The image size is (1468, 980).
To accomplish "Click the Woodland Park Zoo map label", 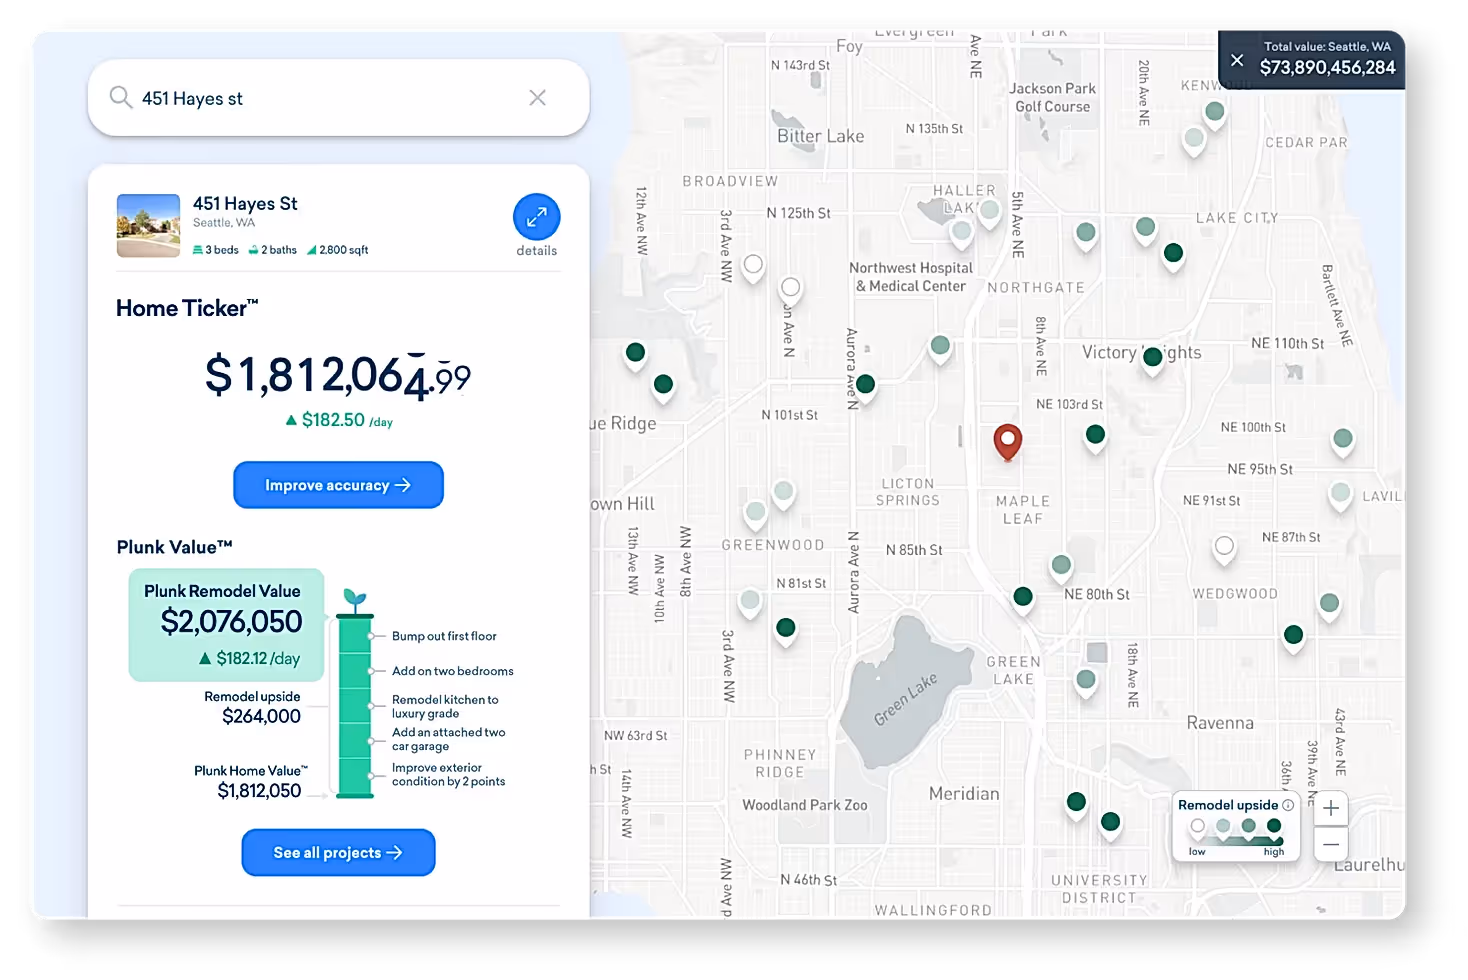I will coord(805,805).
